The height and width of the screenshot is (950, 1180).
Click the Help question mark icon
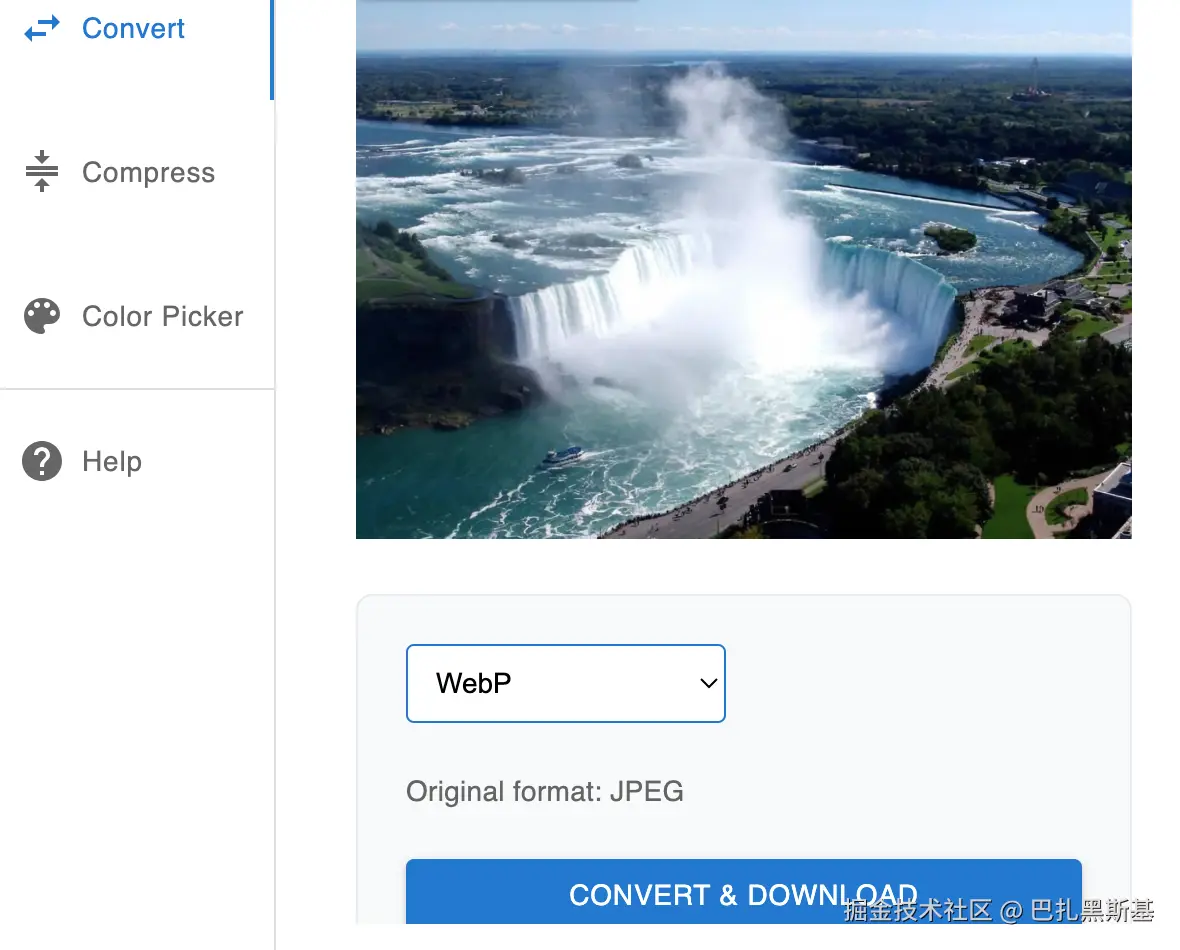pyautogui.click(x=42, y=461)
